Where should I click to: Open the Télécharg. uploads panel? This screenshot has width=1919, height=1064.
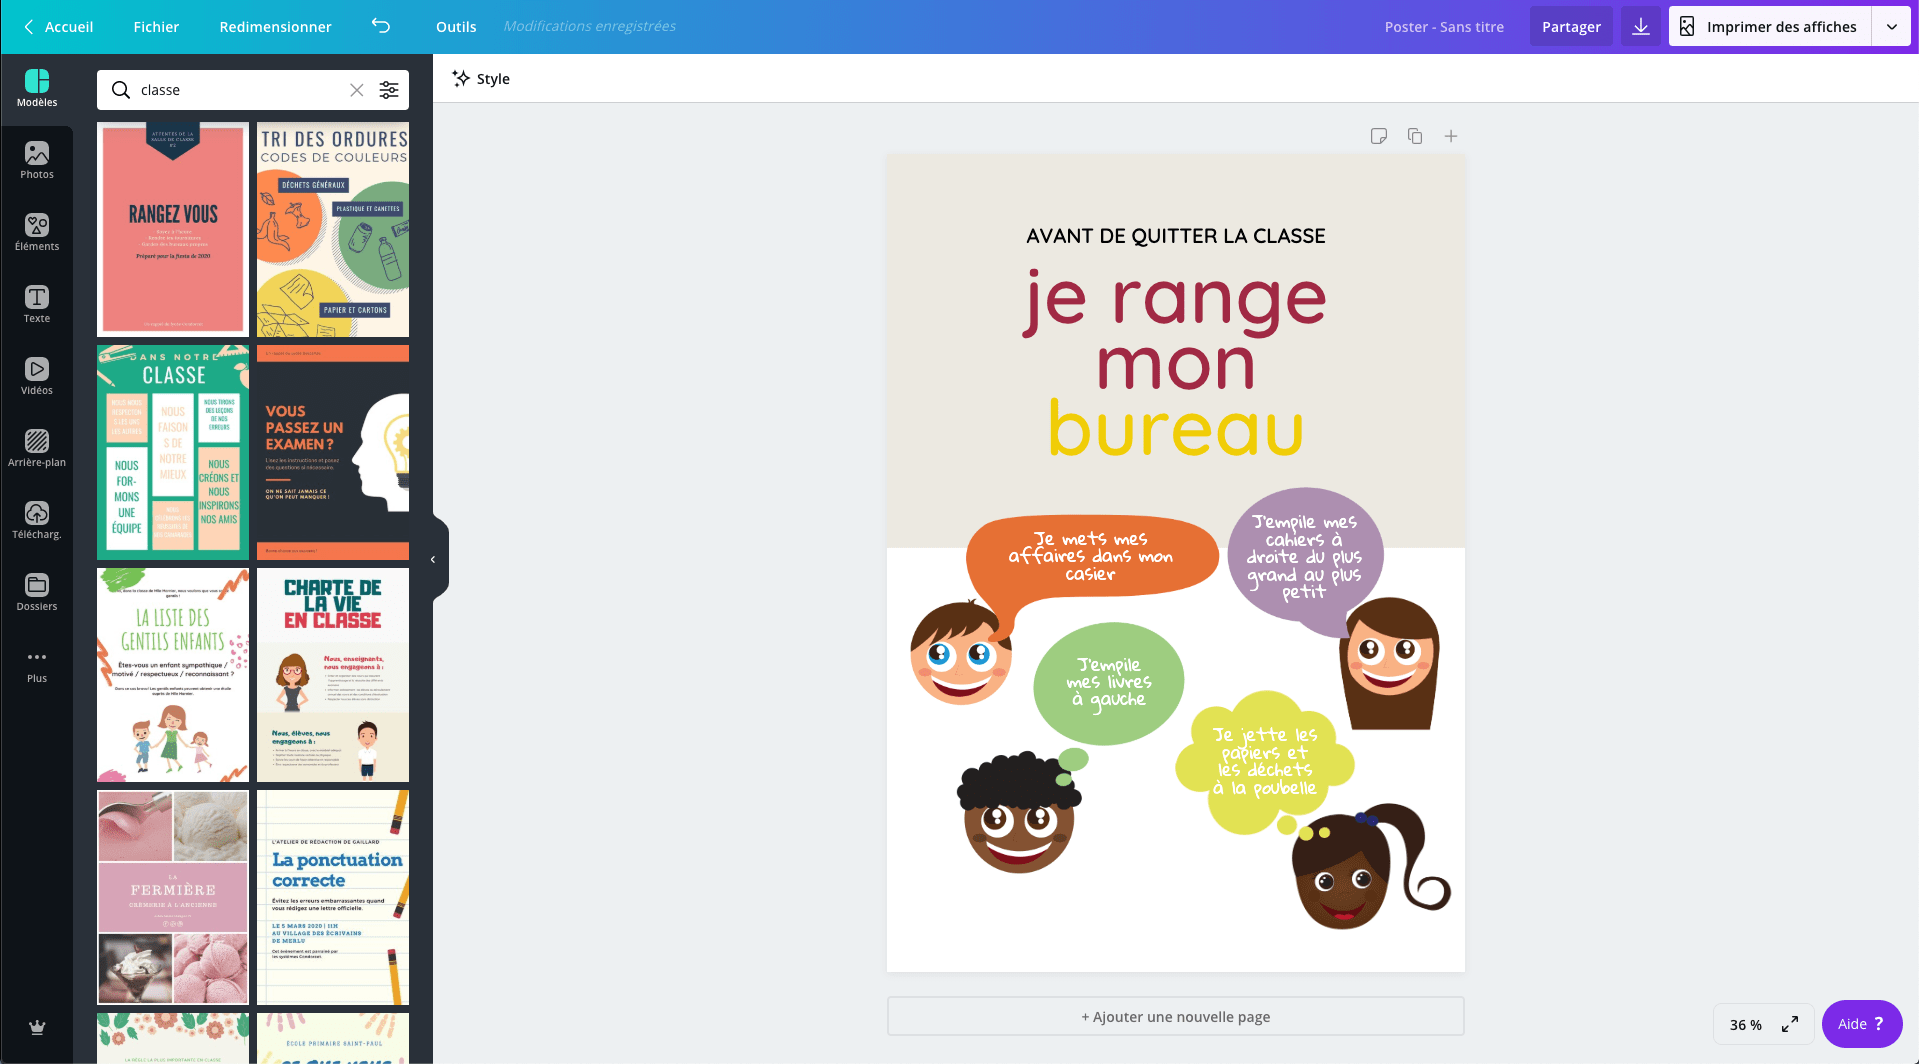click(37, 521)
